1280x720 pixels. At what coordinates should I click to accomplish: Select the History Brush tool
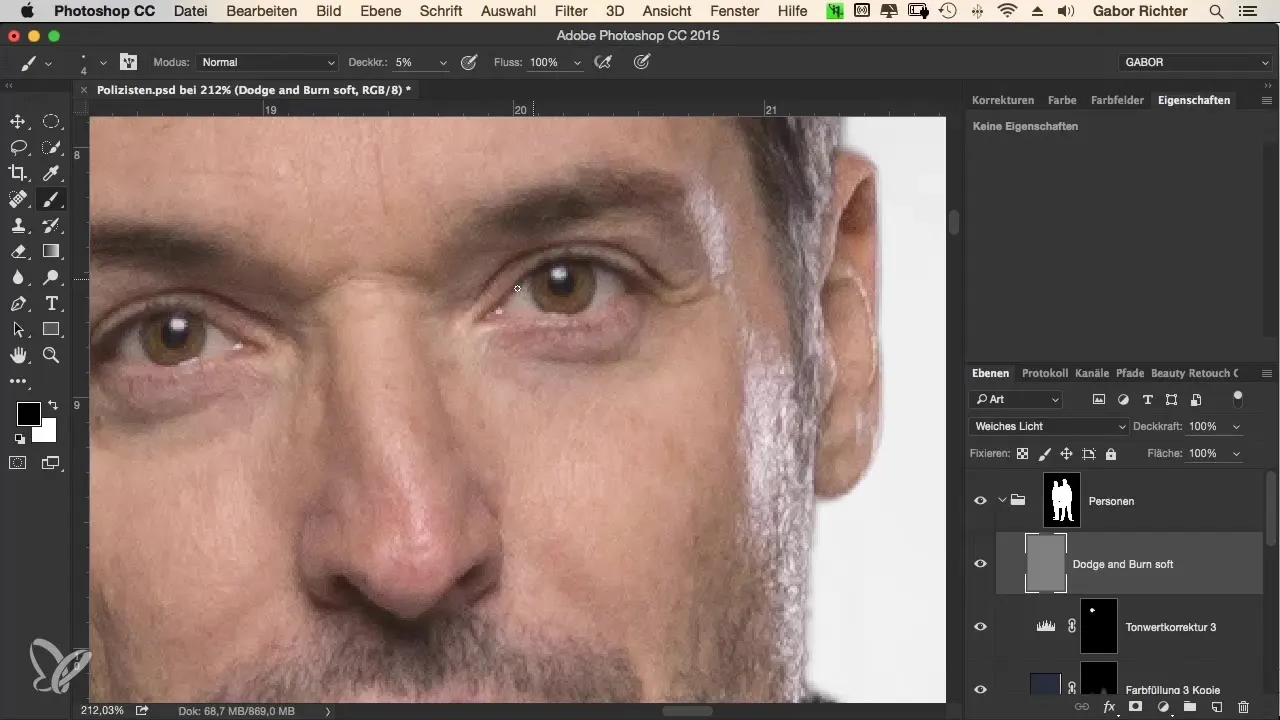pyautogui.click(x=51, y=226)
